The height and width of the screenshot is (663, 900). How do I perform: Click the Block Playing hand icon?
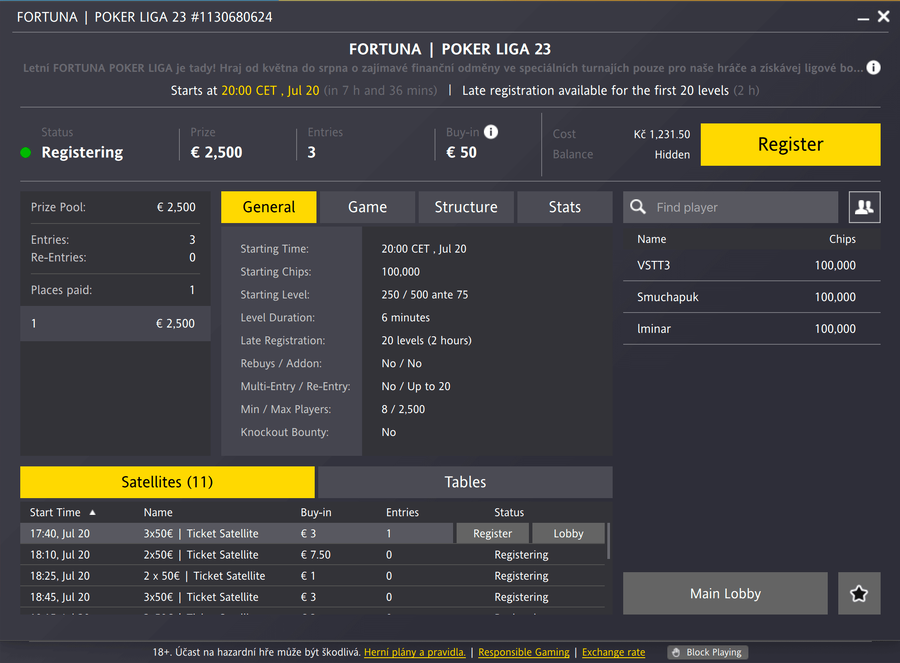(x=676, y=653)
